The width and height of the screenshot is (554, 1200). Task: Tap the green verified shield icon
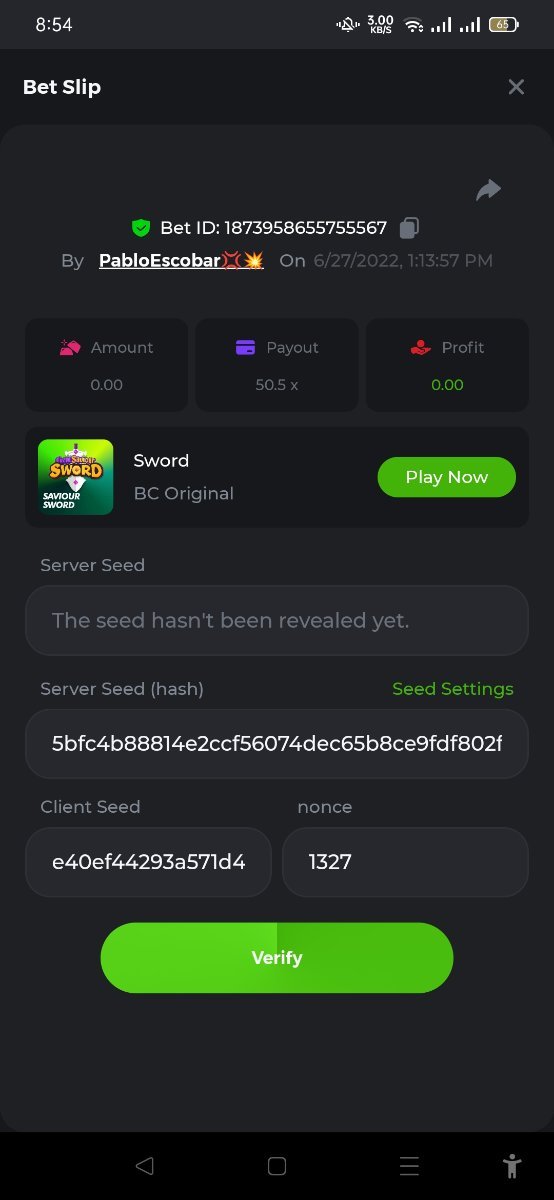[141, 228]
